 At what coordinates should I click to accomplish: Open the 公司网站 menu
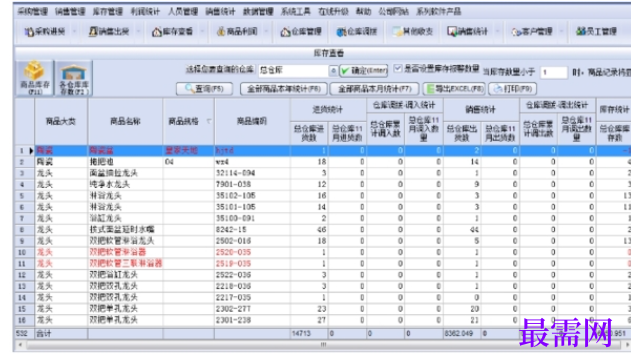click(x=394, y=12)
